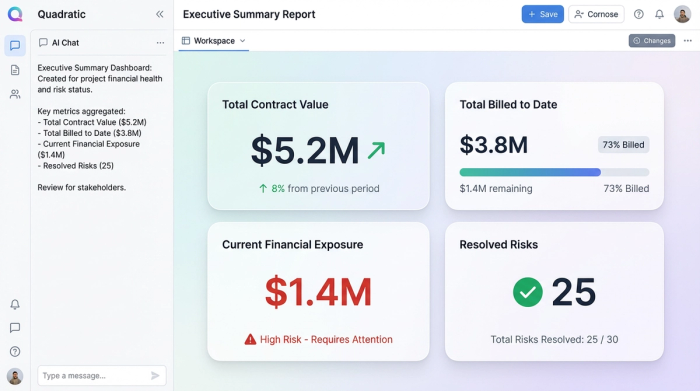This screenshot has height=391, width=700.
Task: Click Total Risks Resolved: 25 / 30 text
Action: [x=554, y=340]
